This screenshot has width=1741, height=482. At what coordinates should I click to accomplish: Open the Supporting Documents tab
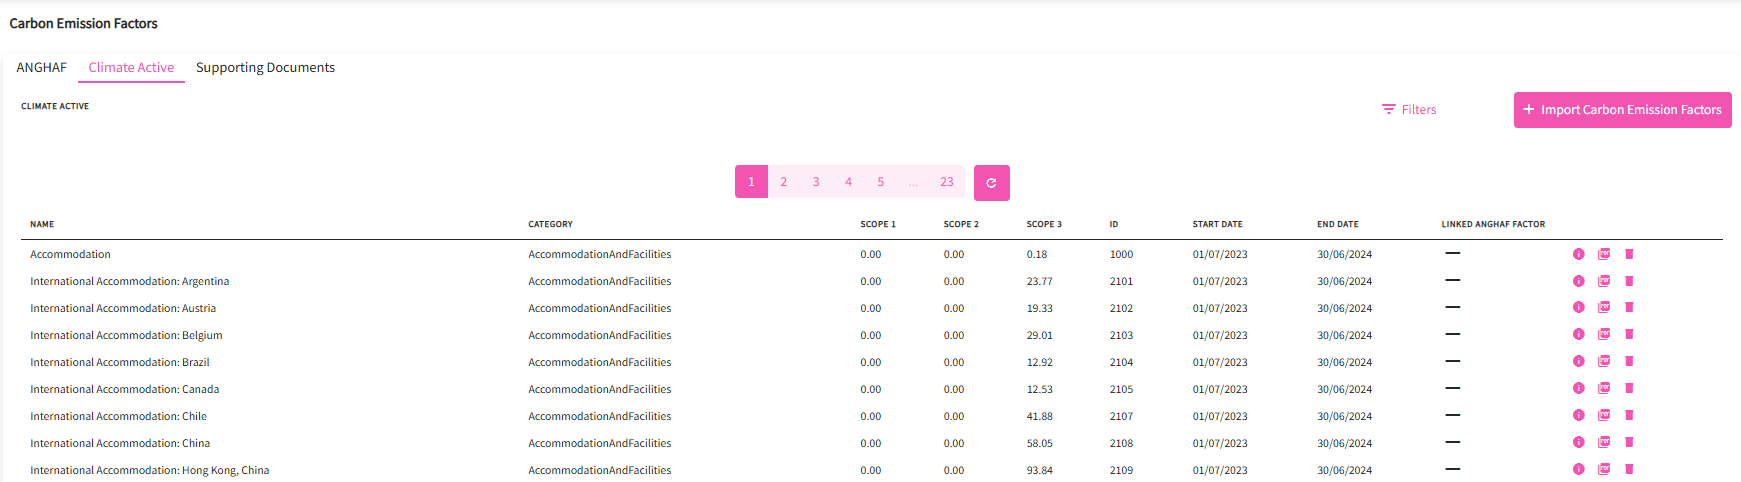click(265, 68)
